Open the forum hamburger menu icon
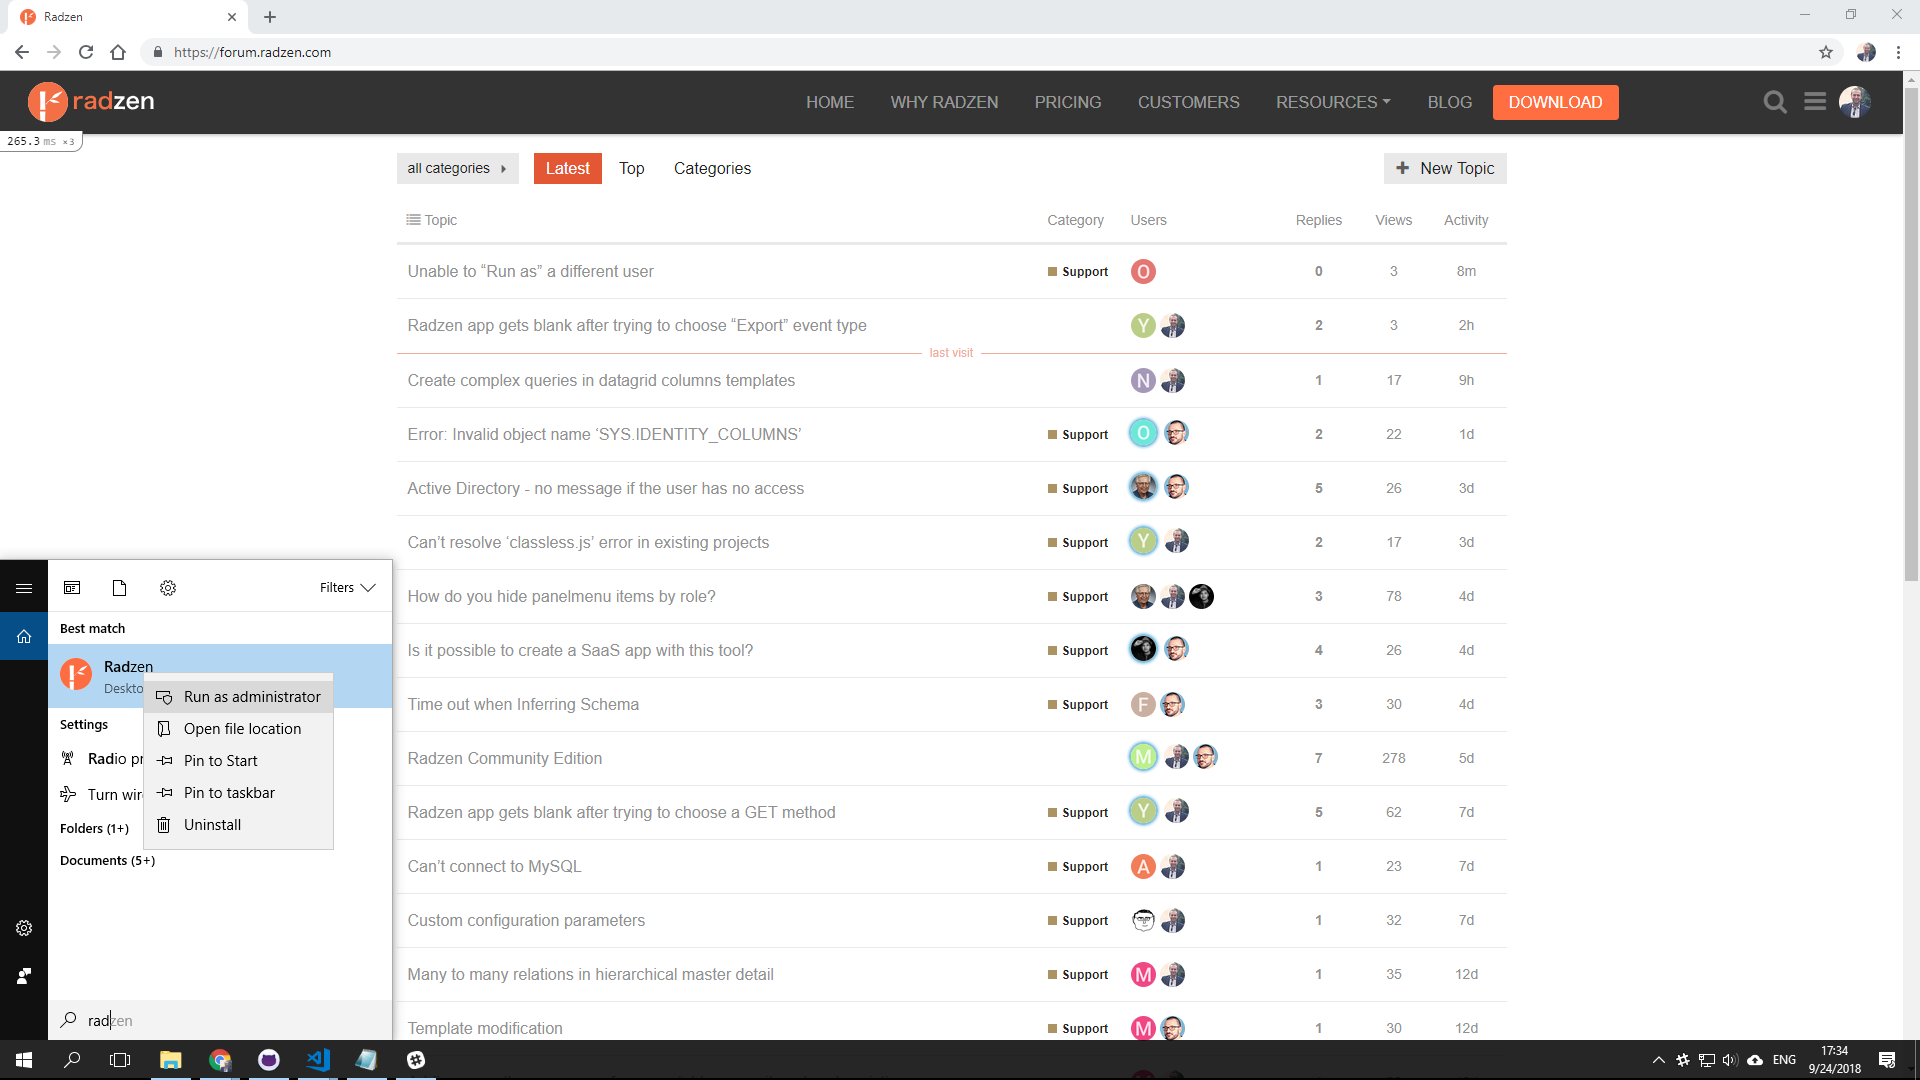Screen dimensions: 1920x1080 point(1815,102)
